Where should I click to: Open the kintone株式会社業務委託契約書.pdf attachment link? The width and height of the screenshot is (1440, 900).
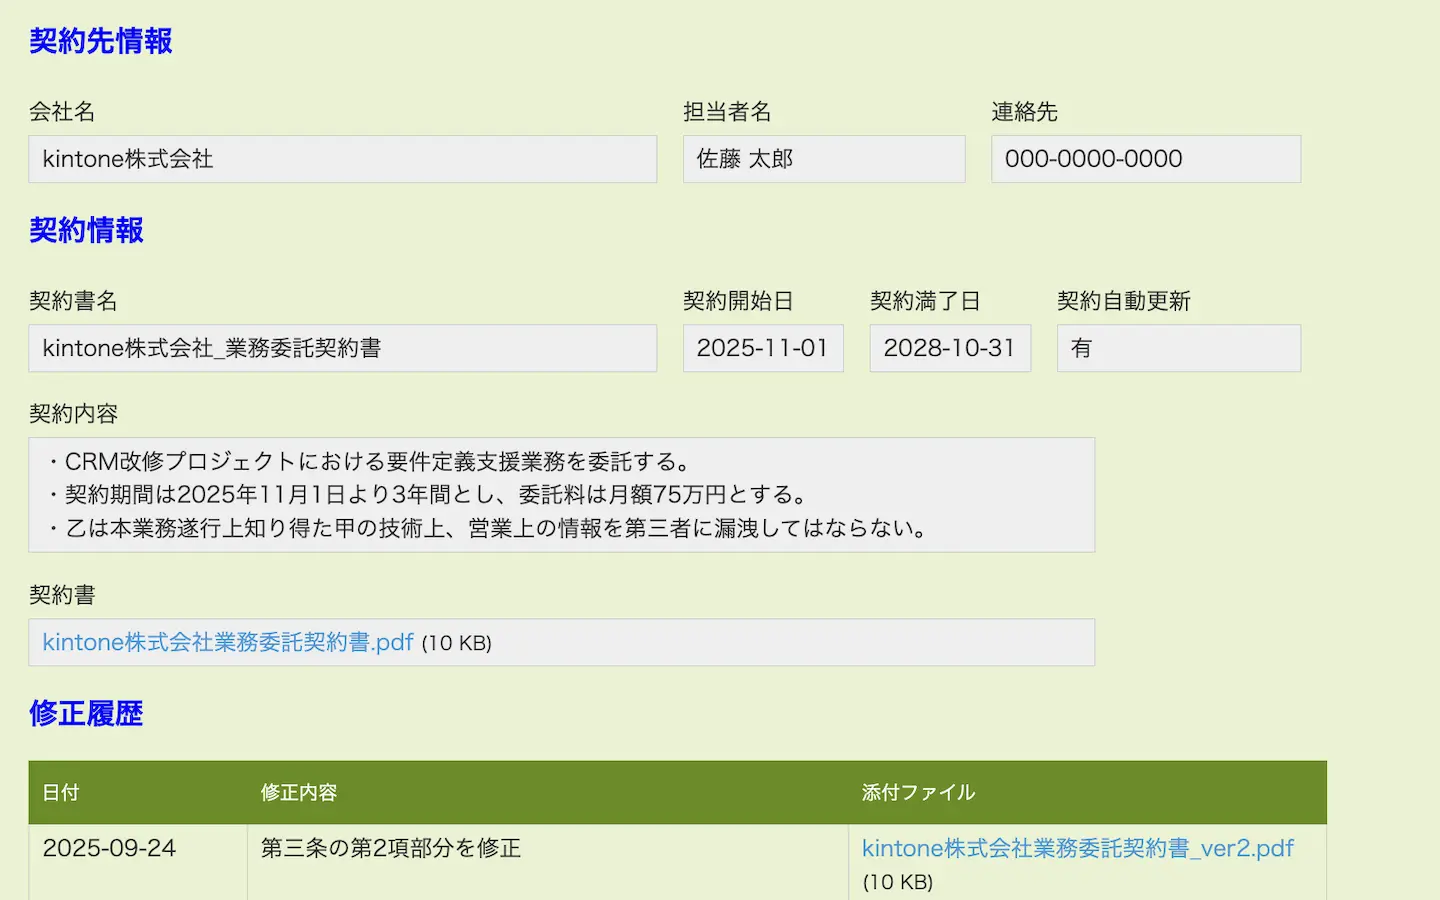tap(228, 642)
